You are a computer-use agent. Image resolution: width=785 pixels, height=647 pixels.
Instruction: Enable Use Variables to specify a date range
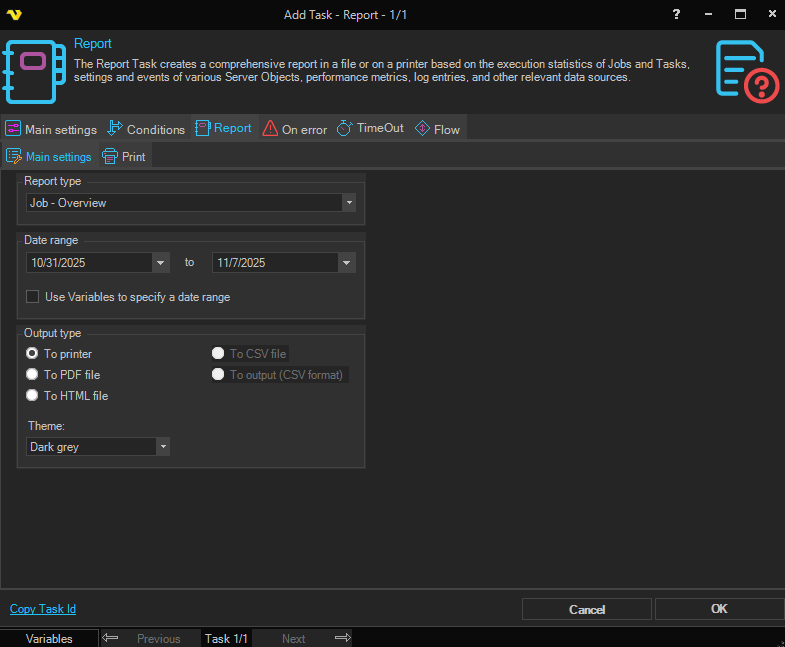pos(33,297)
